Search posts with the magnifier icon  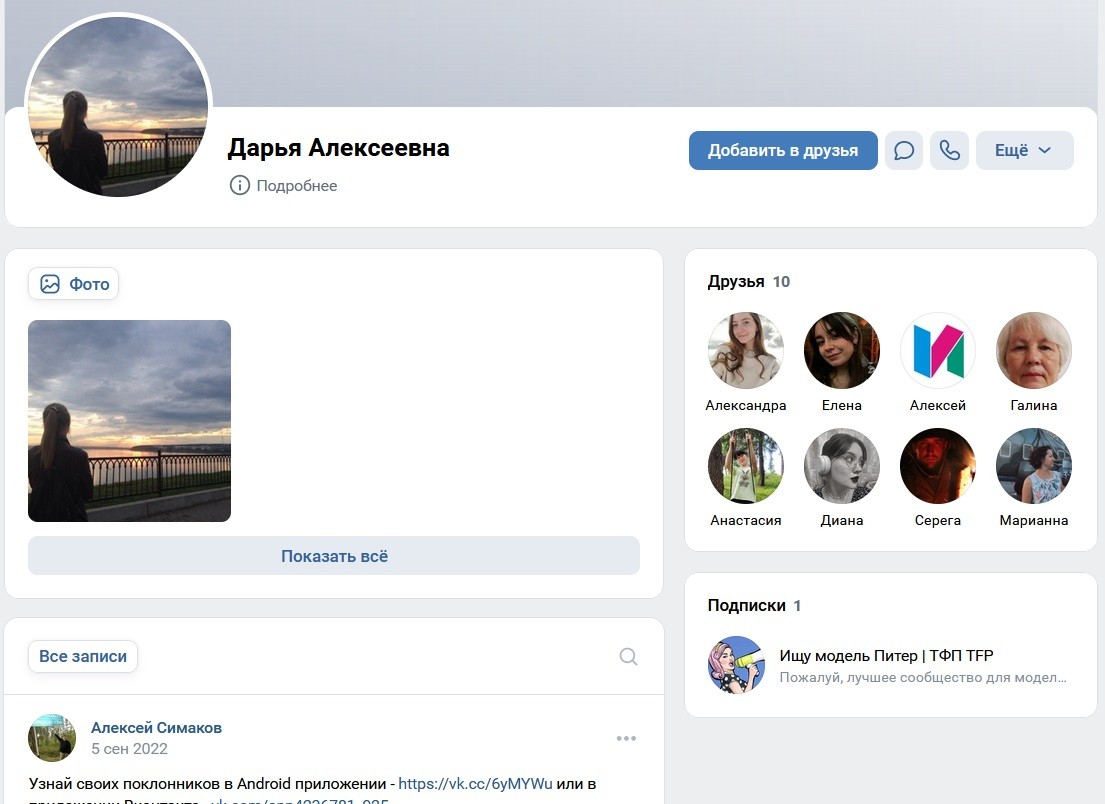click(x=628, y=657)
